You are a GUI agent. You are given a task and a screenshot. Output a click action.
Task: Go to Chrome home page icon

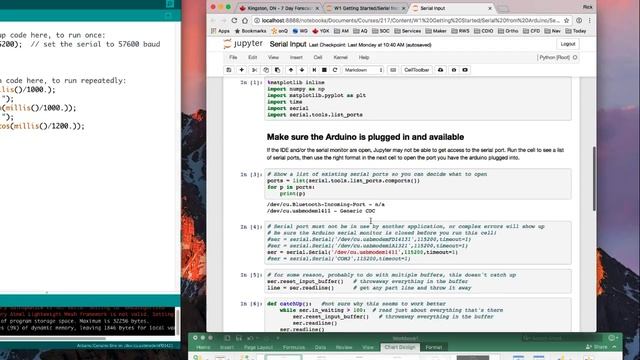point(245,20)
